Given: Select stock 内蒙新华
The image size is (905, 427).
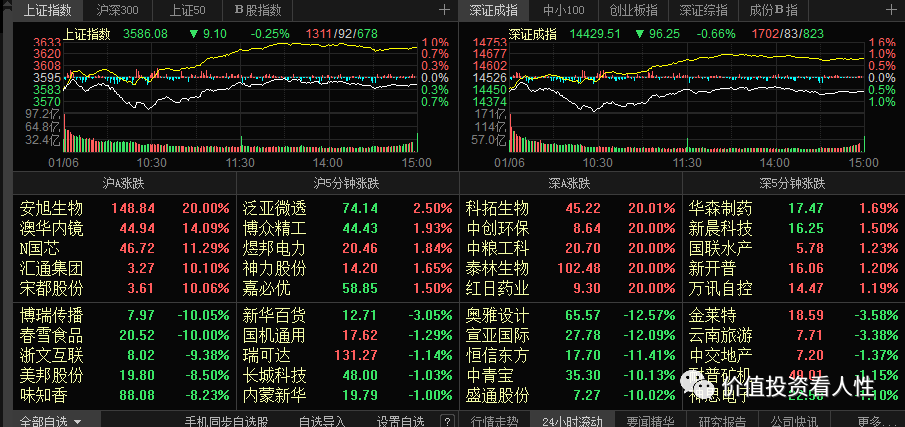Looking at the screenshot, I should click(x=275, y=395).
